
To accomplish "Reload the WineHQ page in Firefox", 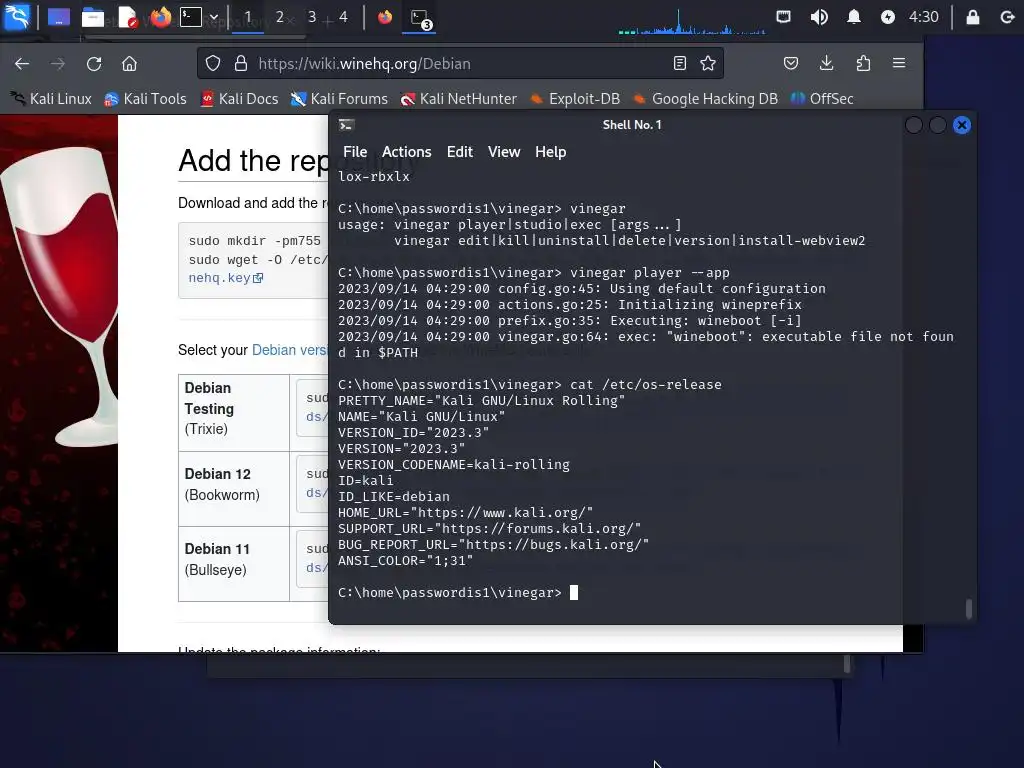I will [94, 63].
